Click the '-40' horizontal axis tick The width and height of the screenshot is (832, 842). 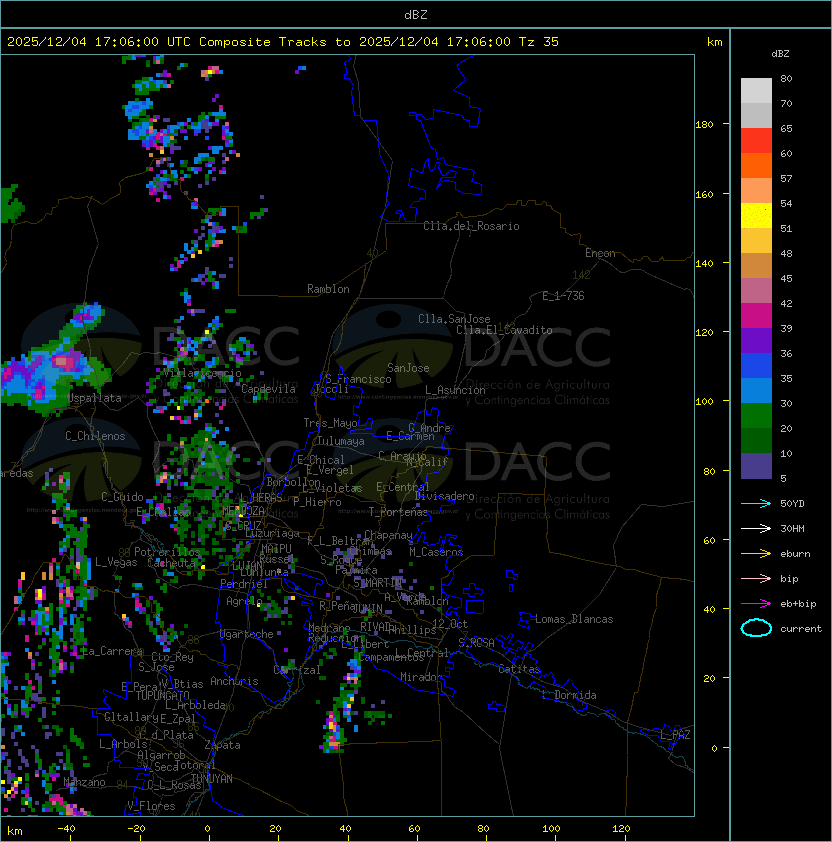point(66,829)
